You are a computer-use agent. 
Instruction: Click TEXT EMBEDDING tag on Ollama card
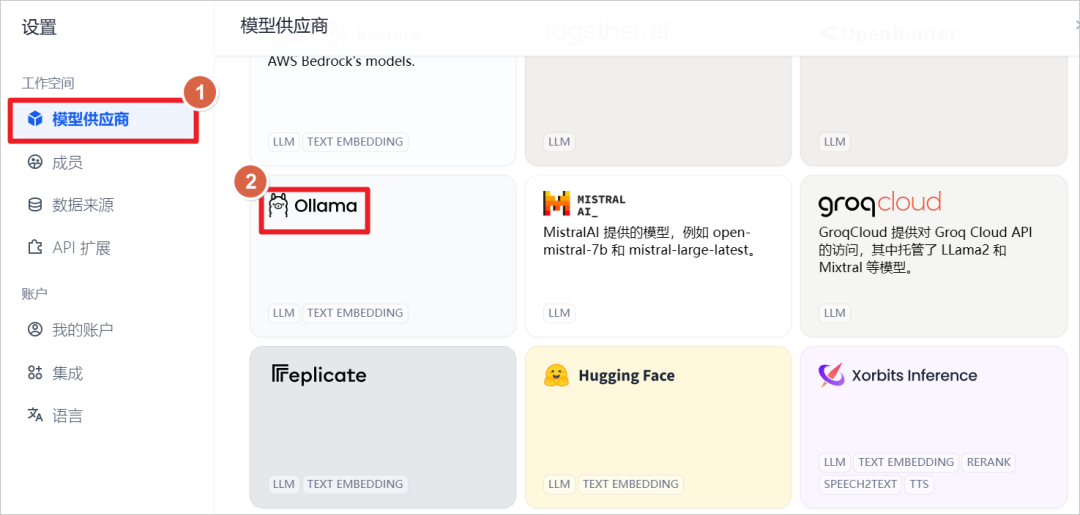[355, 313]
